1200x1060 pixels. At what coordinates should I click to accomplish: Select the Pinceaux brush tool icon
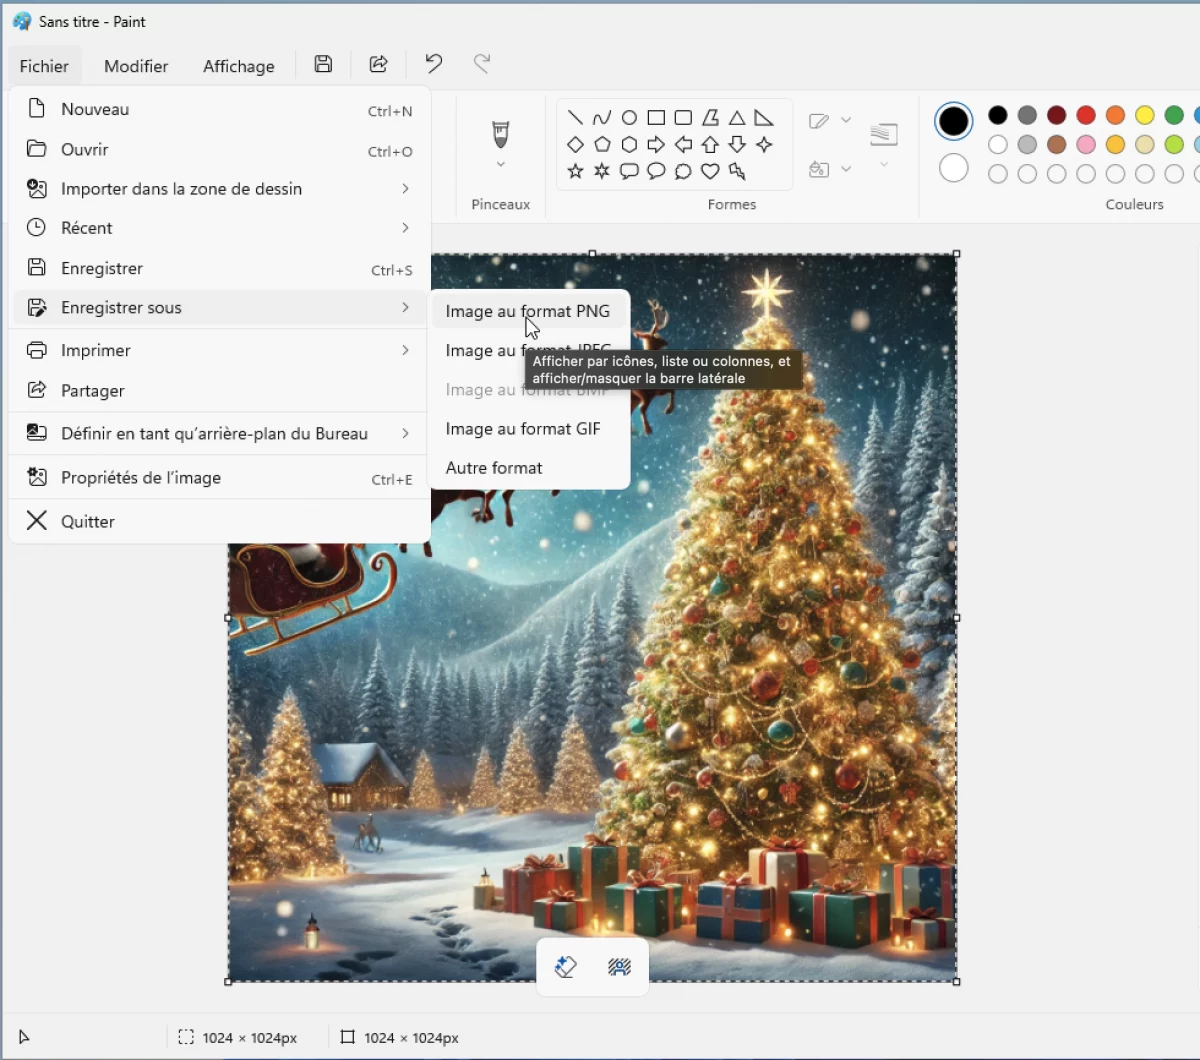tap(500, 134)
